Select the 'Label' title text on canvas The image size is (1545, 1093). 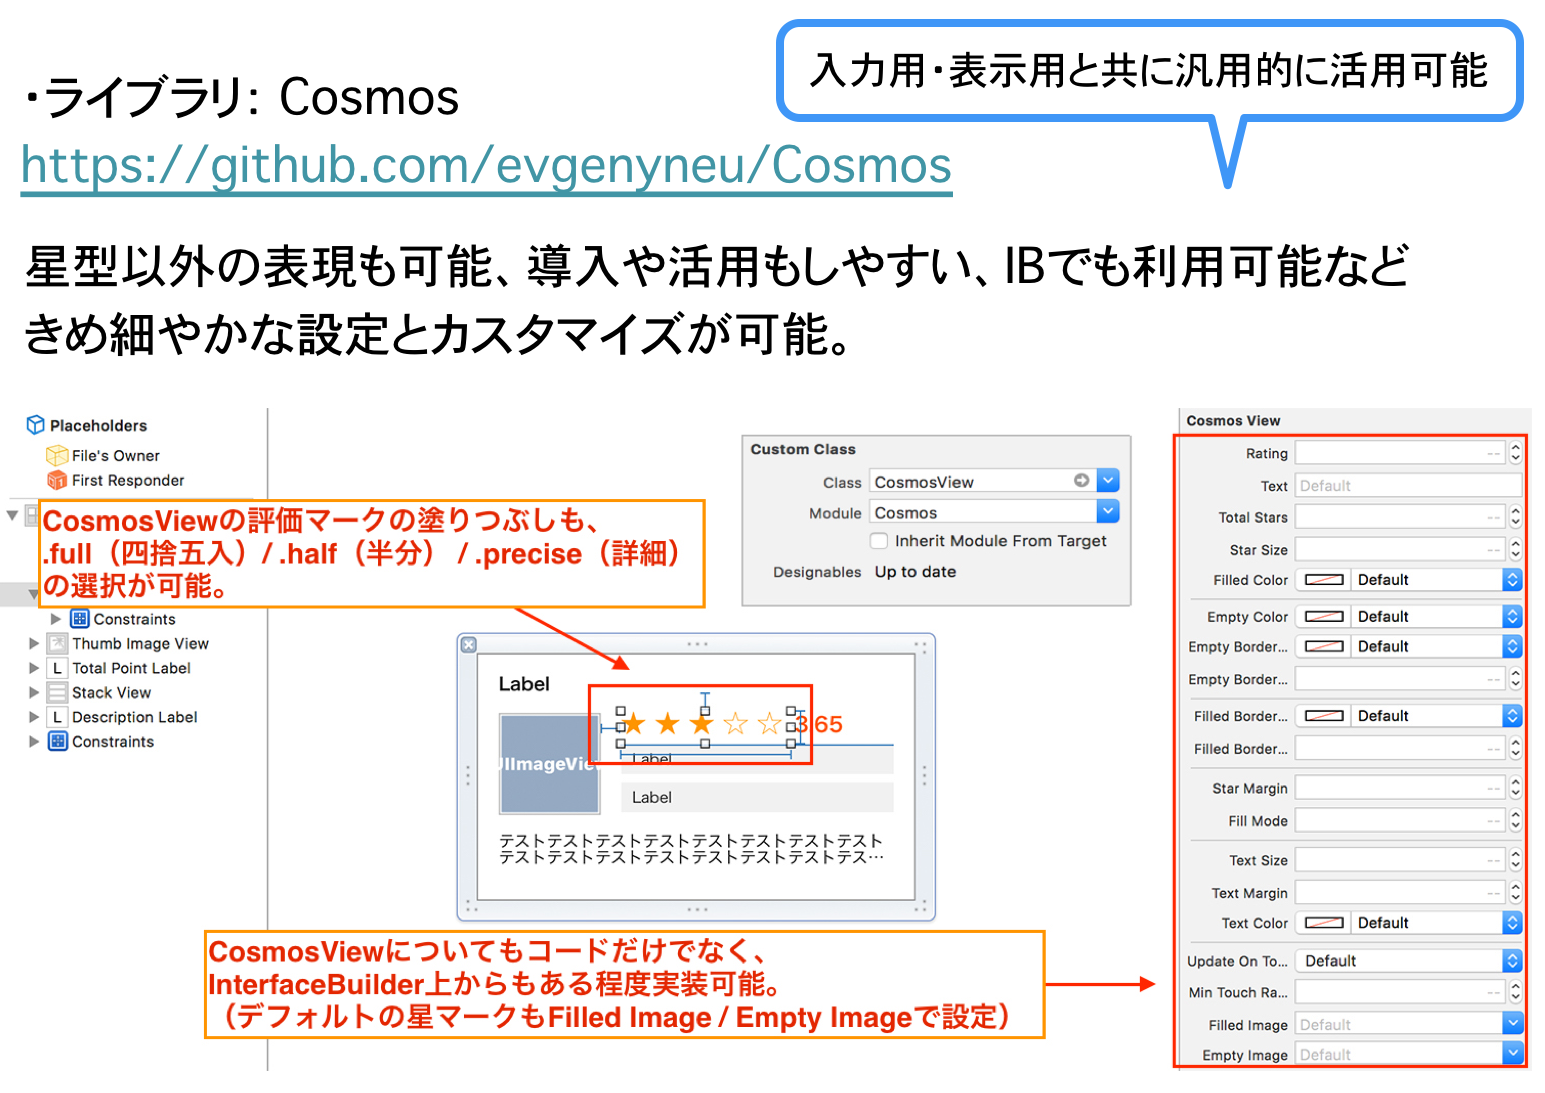(524, 684)
